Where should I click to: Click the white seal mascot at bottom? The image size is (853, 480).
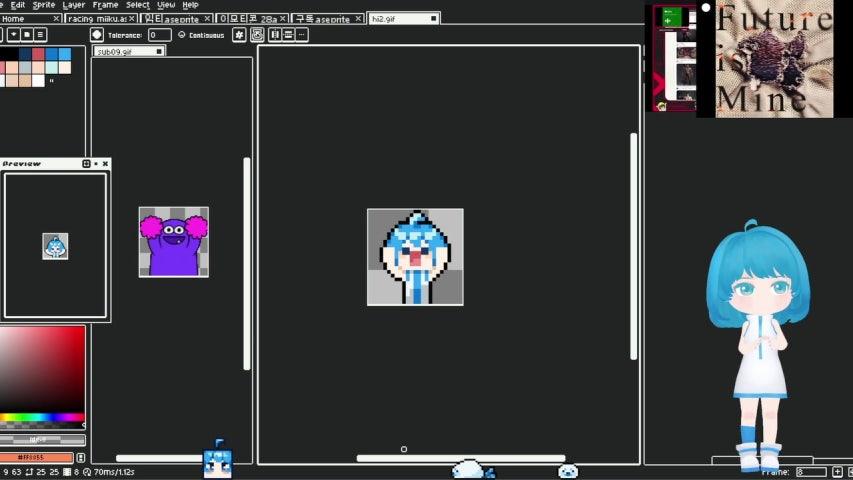(468, 469)
